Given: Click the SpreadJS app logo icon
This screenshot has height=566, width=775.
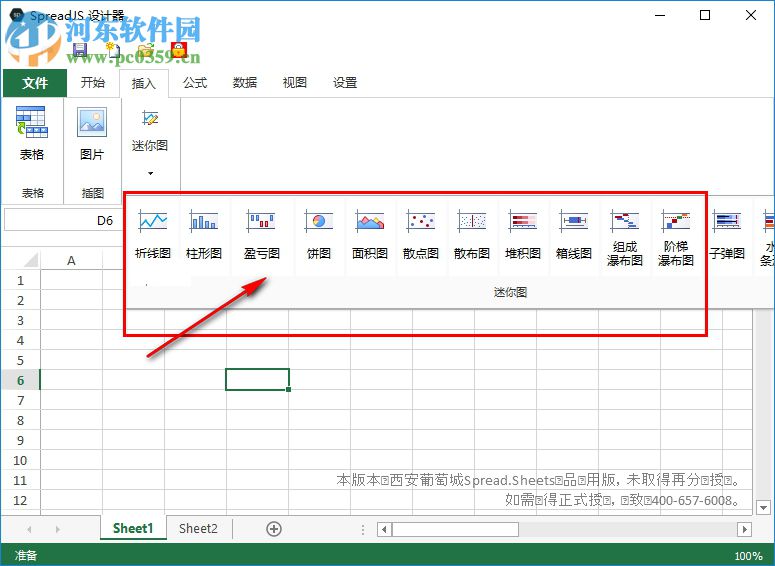Looking at the screenshot, I should pos(16,15).
